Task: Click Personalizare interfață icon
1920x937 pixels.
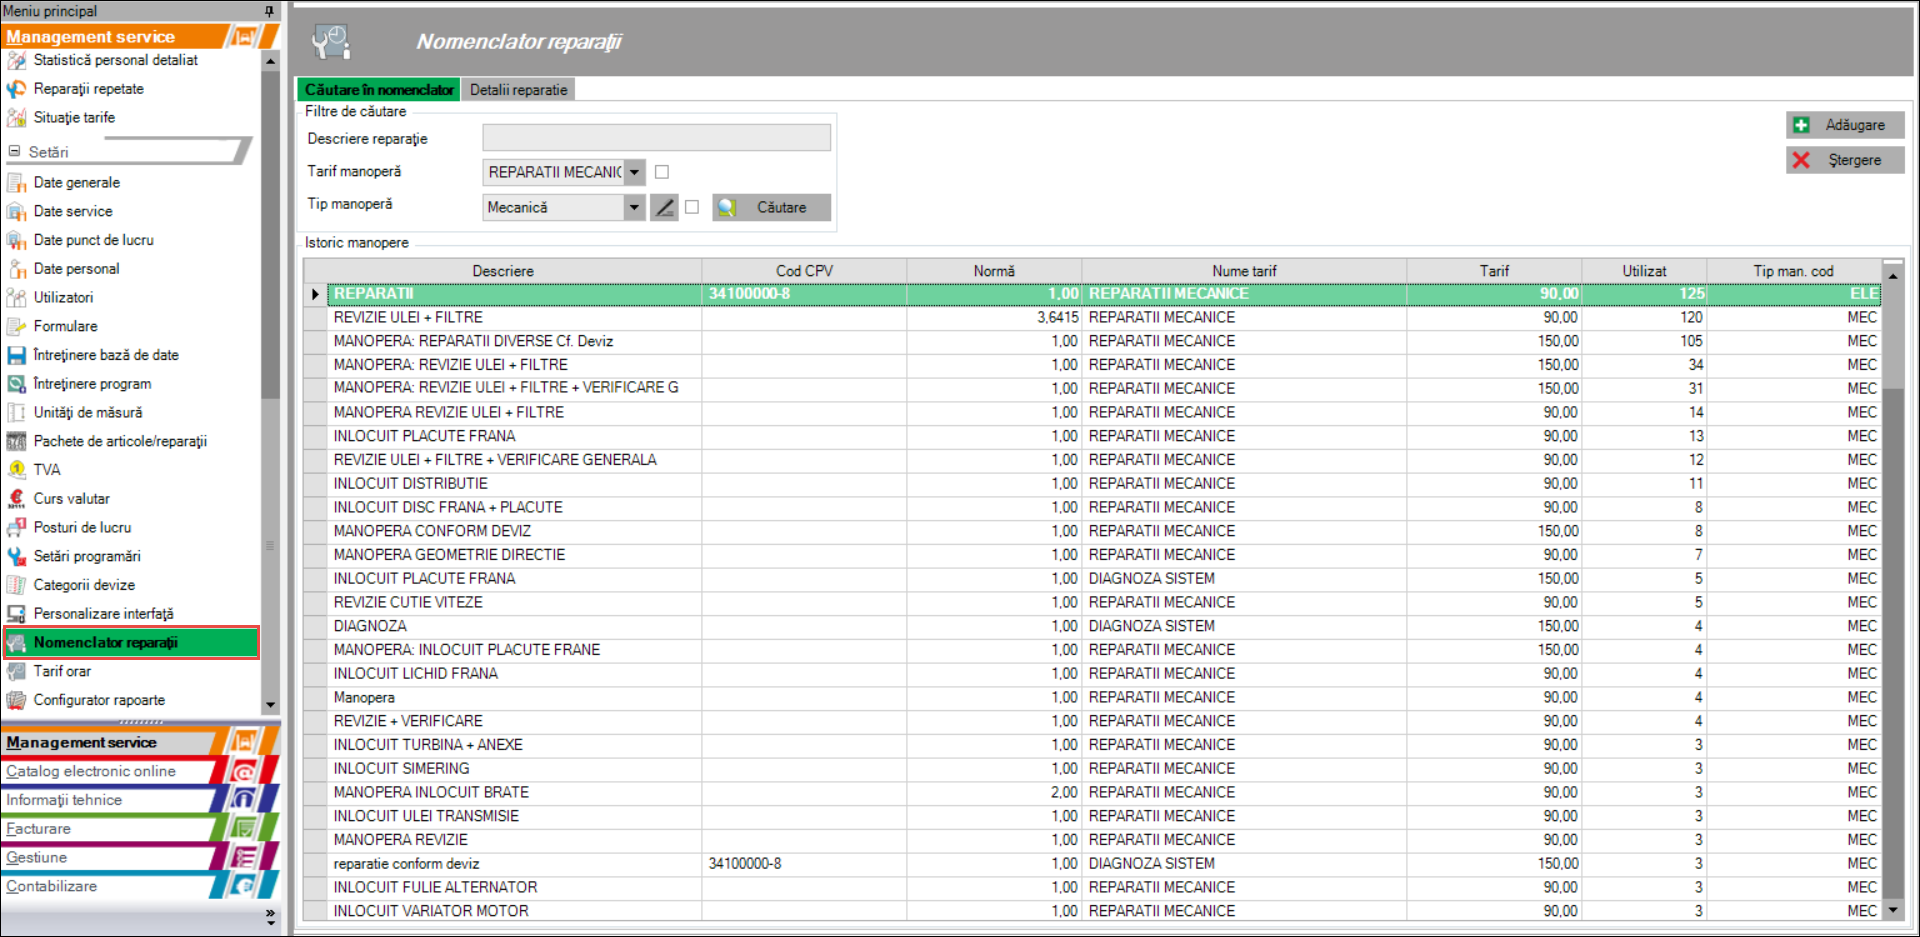Action: [16, 614]
